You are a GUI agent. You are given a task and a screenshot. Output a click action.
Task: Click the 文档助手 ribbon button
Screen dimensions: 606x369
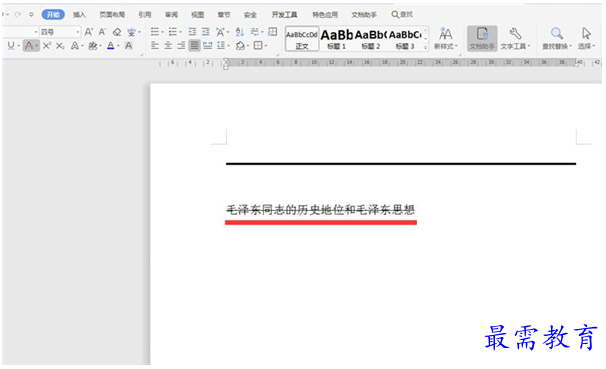[482, 39]
